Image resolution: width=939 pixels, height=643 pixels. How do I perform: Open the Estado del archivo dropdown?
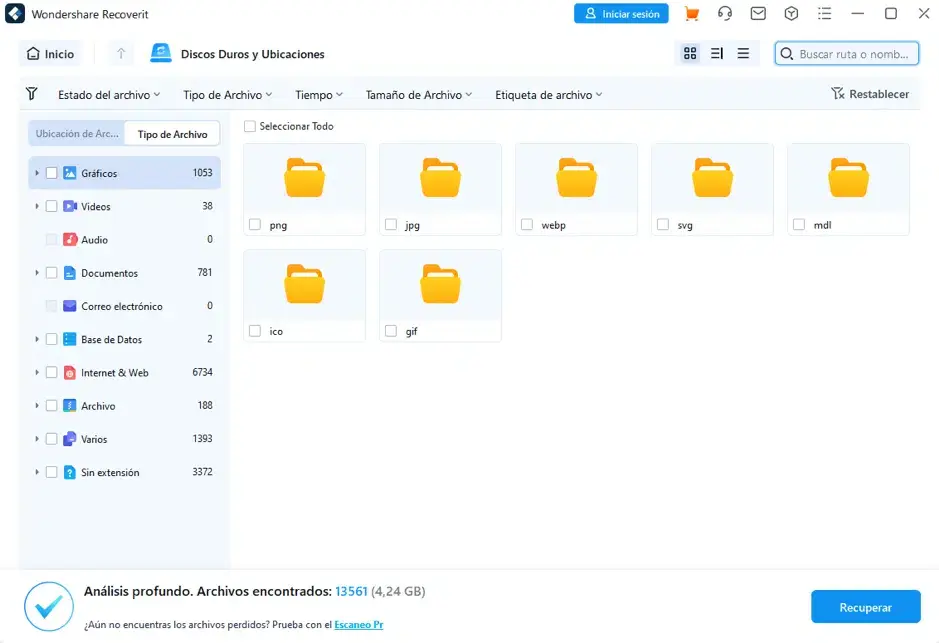109,95
